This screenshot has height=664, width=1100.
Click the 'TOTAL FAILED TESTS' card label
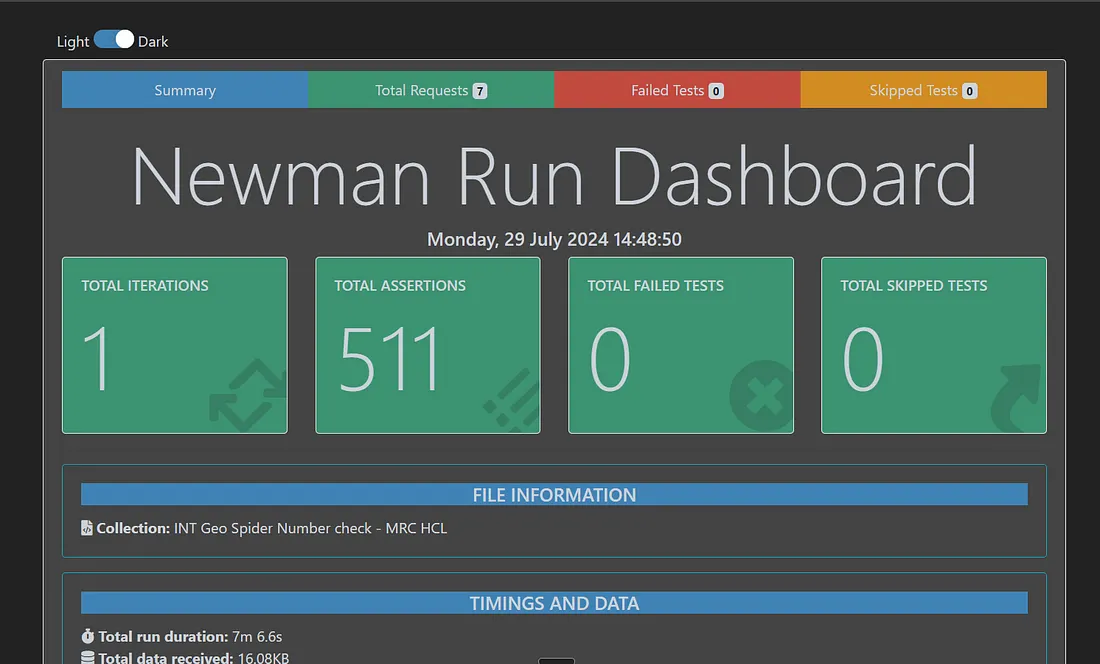(655, 285)
